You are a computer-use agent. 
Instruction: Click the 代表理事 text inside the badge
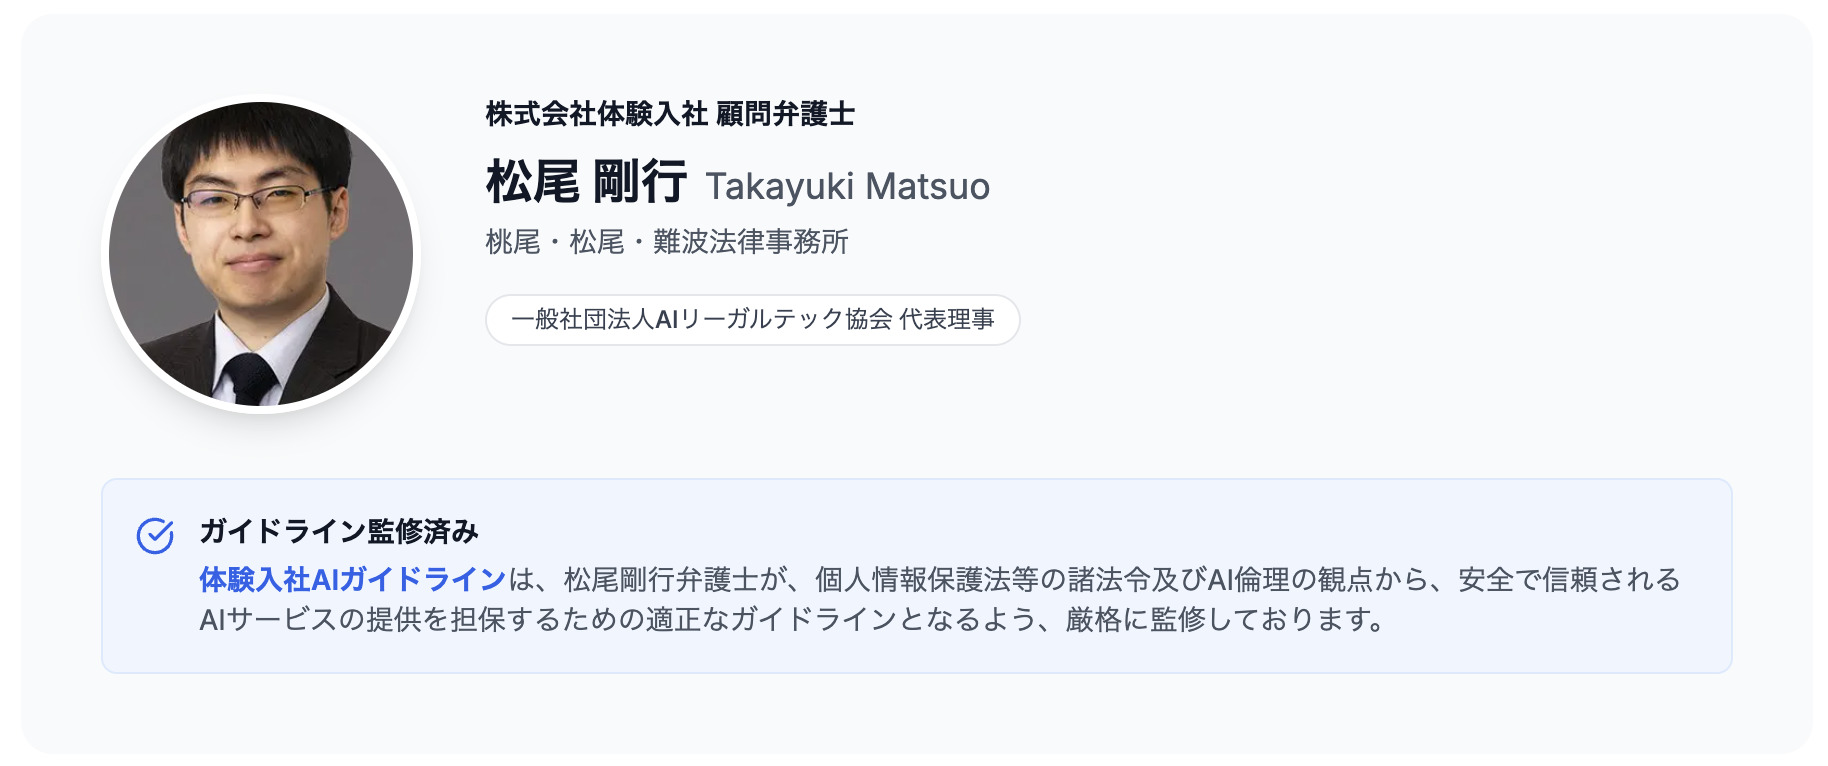click(946, 320)
